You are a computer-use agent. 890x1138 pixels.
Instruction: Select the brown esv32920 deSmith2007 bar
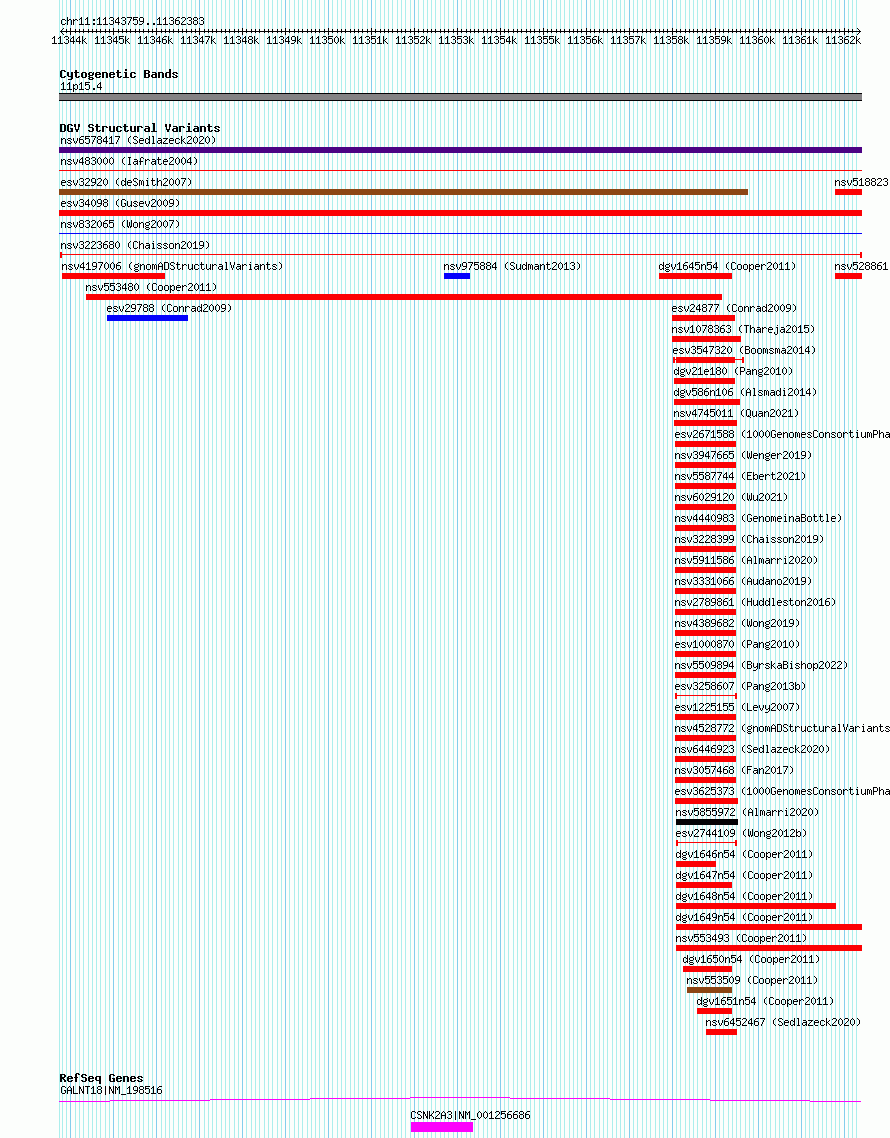tap(404, 192)
